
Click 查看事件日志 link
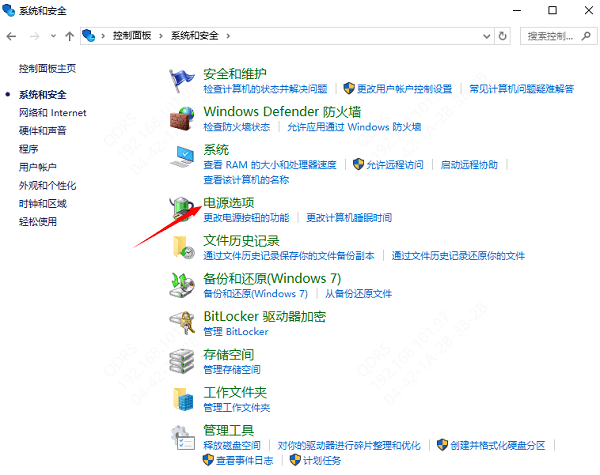pyautogui.click(x=245, y=460)
